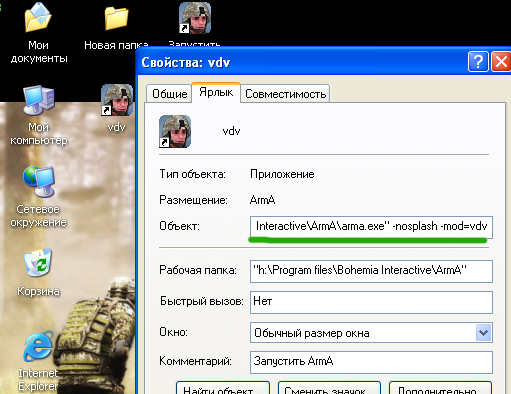This screenshot has width=511, height=394.
Task: Select the Ярлык tab
Action: pos(216,92)
